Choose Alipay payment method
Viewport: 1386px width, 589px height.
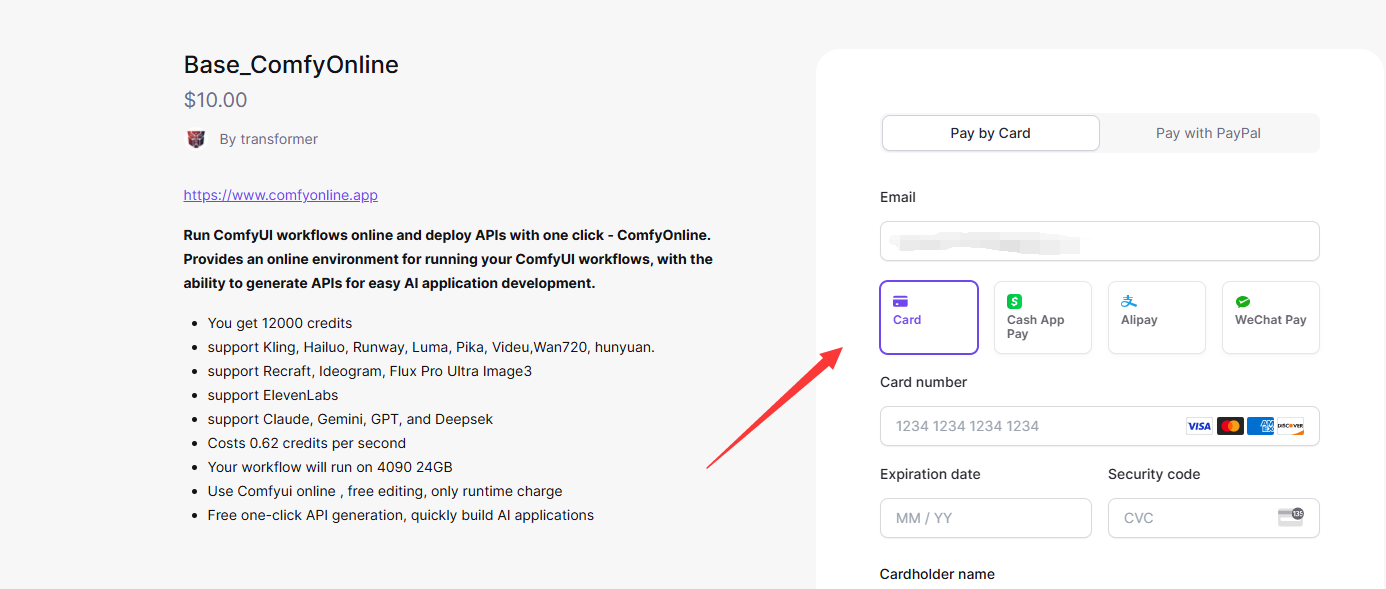tap(1157, 318)
